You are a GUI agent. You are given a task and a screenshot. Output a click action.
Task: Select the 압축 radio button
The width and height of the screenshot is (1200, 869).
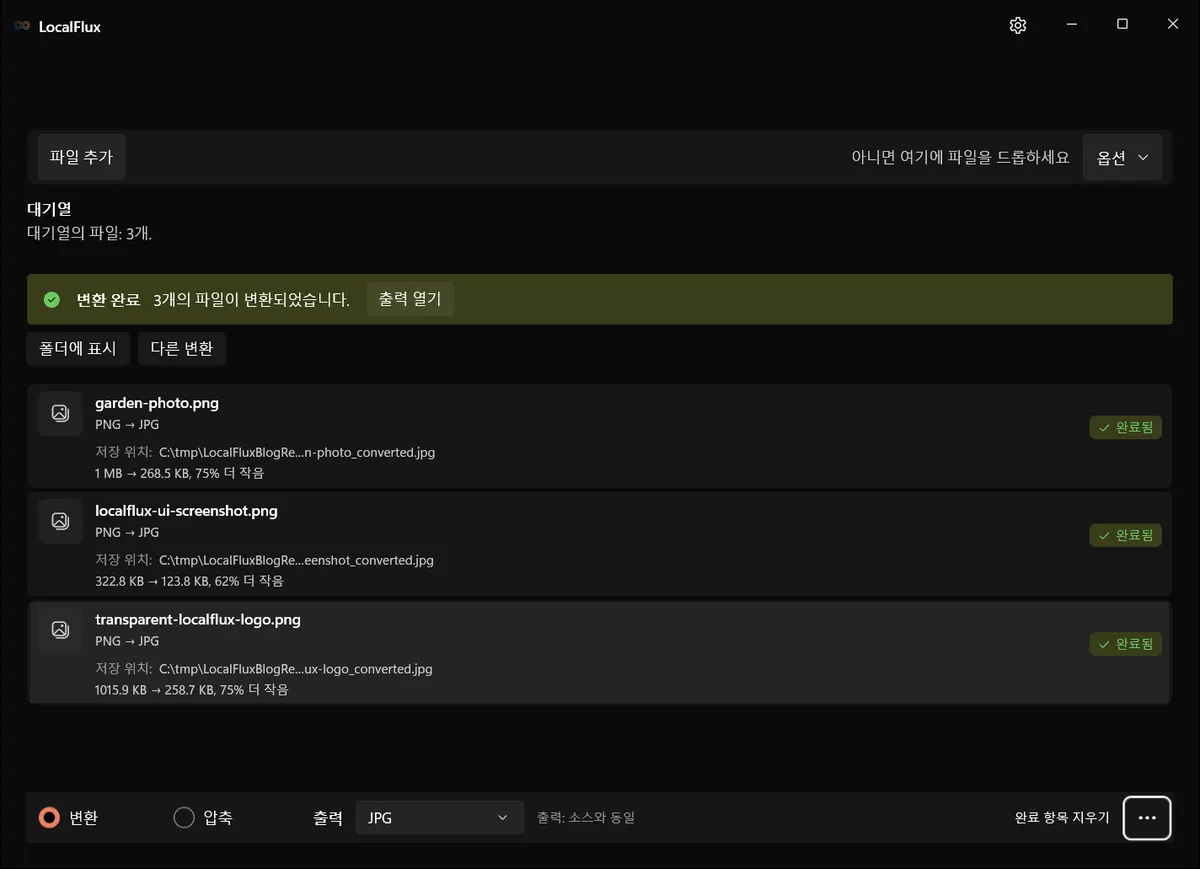(184, 818)
